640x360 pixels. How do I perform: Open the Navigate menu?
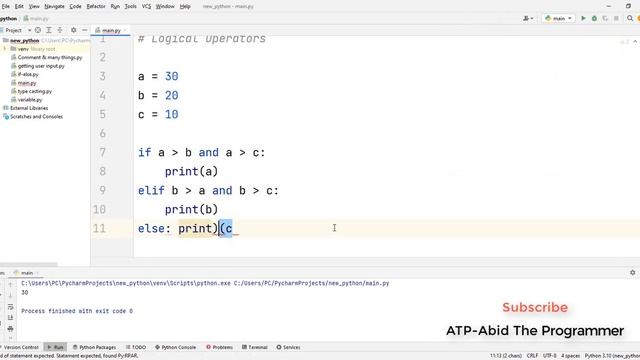point(54,7)
